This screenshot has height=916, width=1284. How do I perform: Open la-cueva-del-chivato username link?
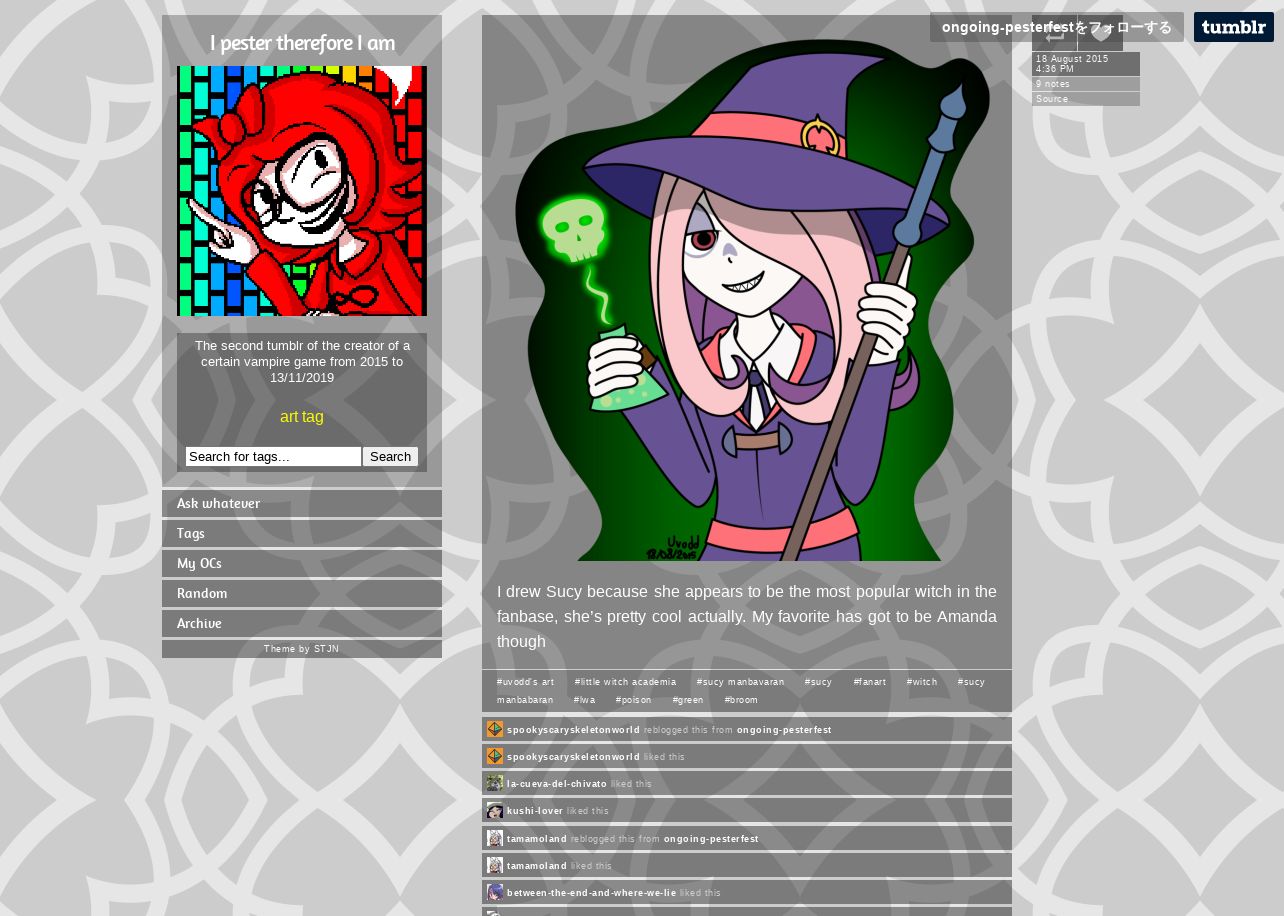click(557, 784)
